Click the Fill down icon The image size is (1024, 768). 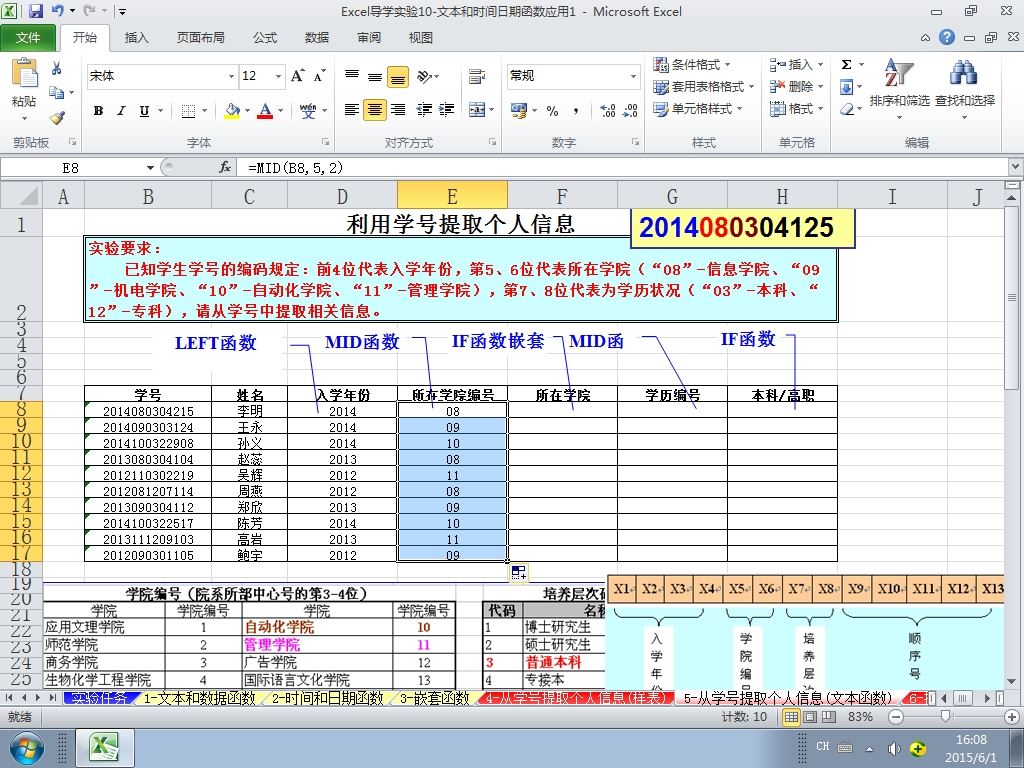coord(846,86)
